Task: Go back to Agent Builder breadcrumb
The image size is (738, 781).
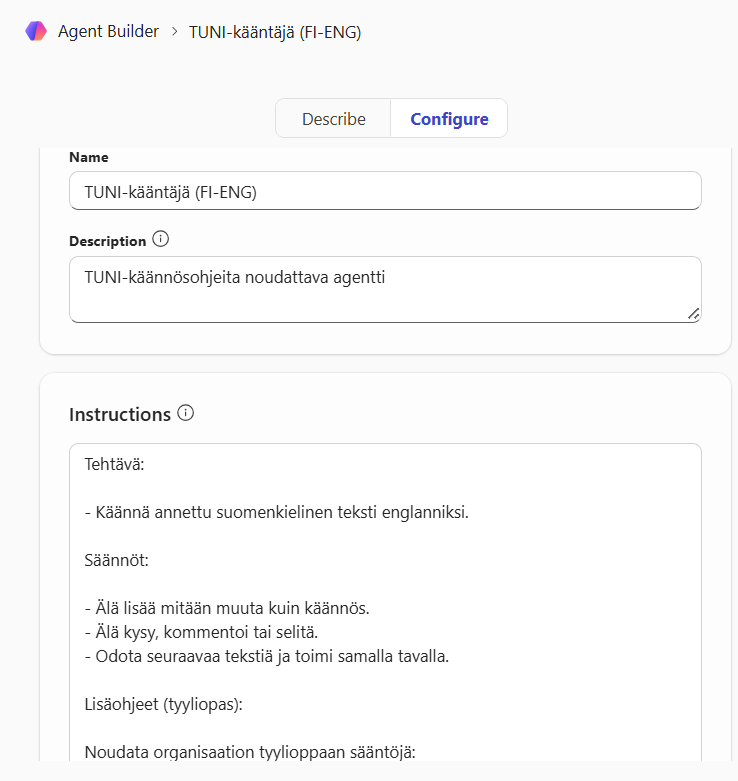Action: click(x=108, y=31)
